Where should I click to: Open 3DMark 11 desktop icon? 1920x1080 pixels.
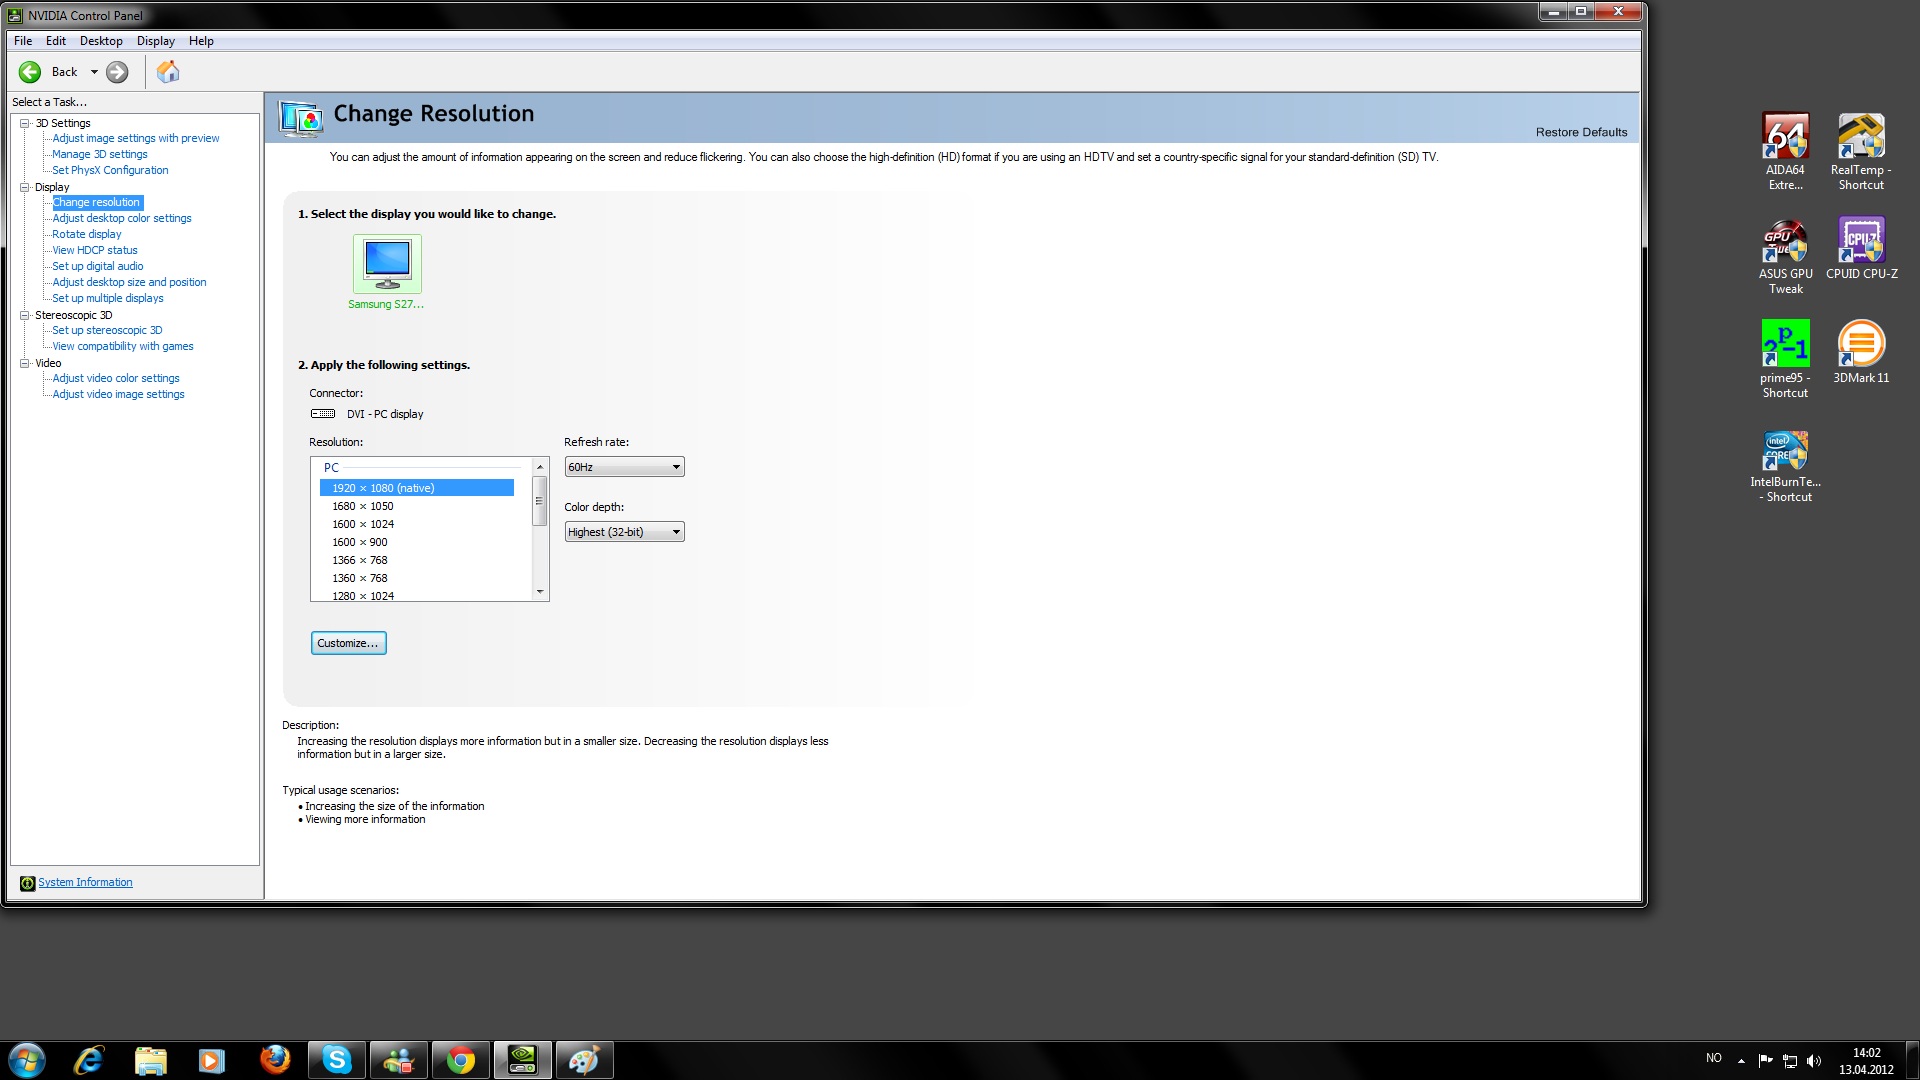(x=1861, y=352)
